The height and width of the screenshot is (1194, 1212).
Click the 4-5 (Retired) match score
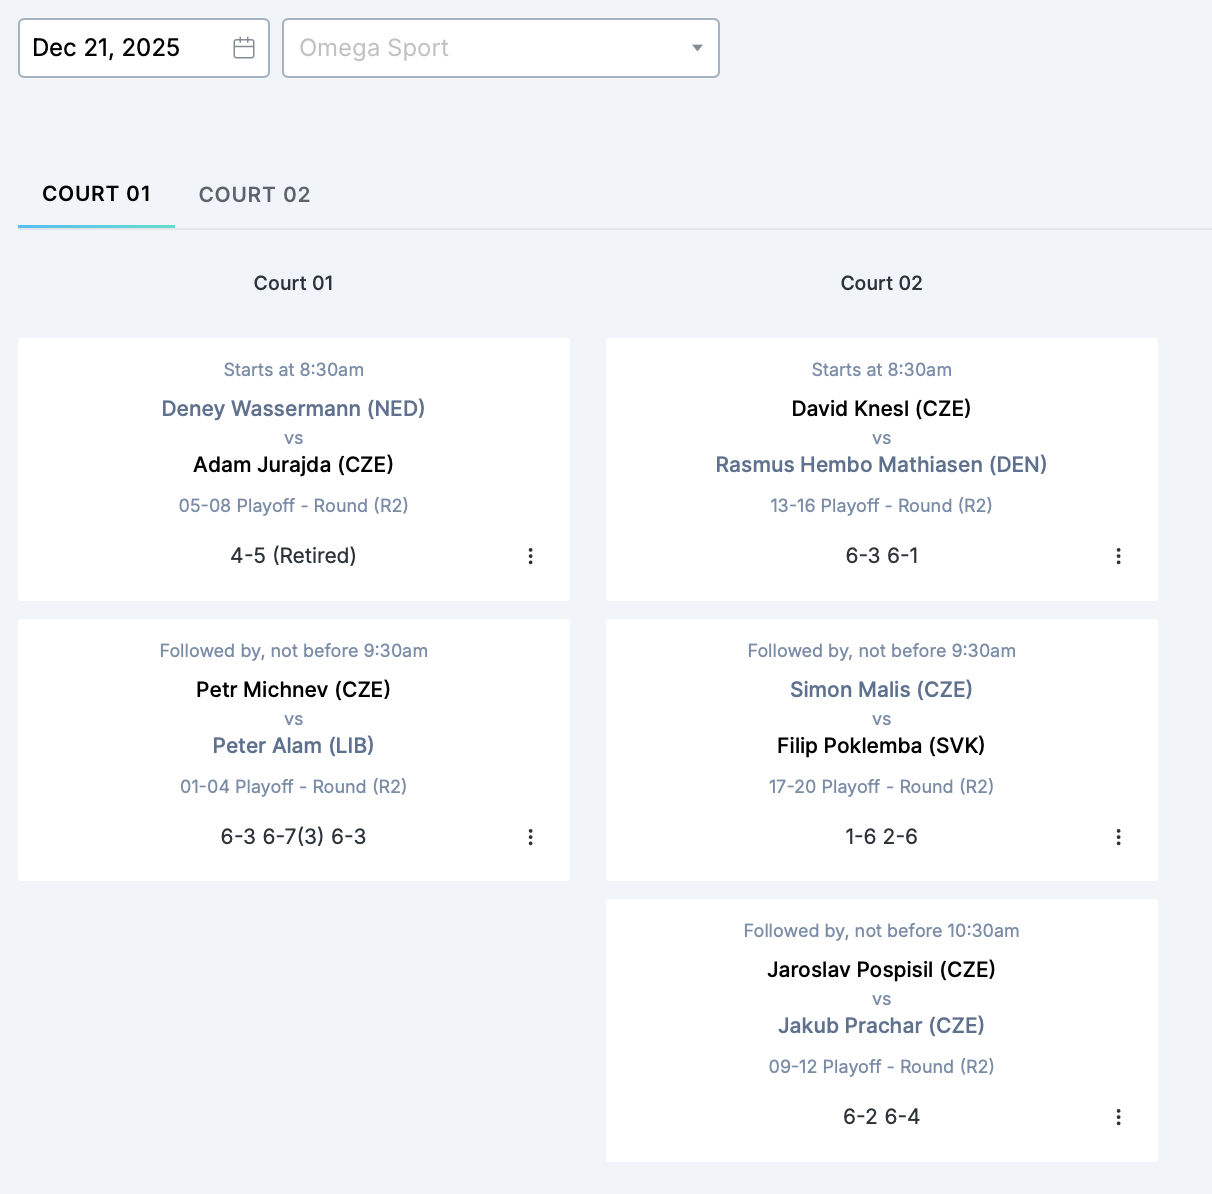click(x=293, y=556)
